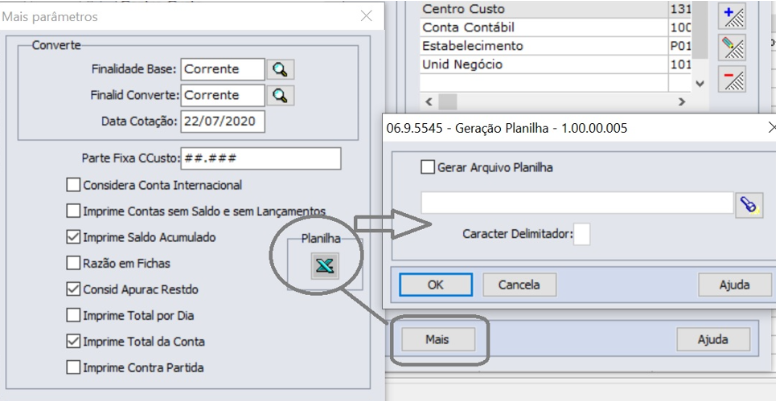
Task: Select the Conta Contábil row
Action: tap(556, 27)
